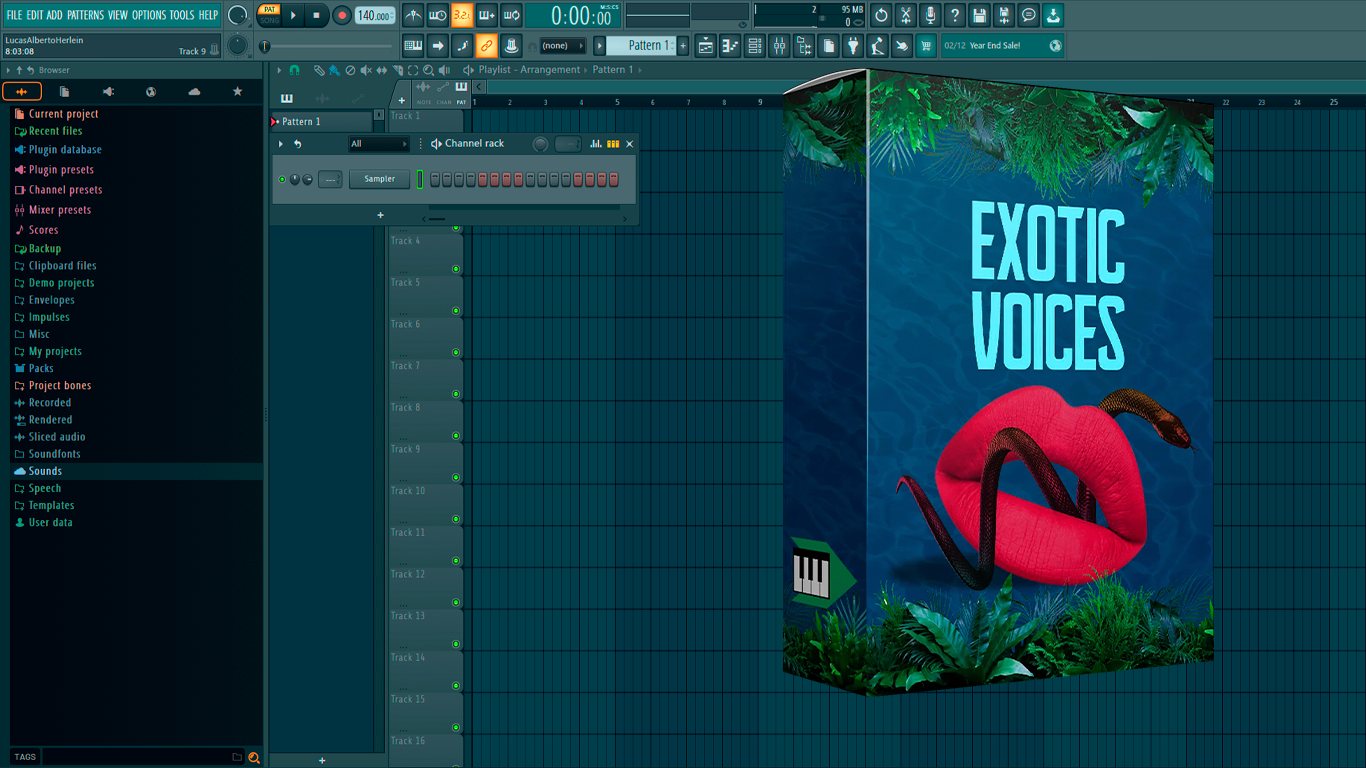The width and height of the screenshot is (1366, 768).
Task: Open the FILE menu
Action: 14,15
